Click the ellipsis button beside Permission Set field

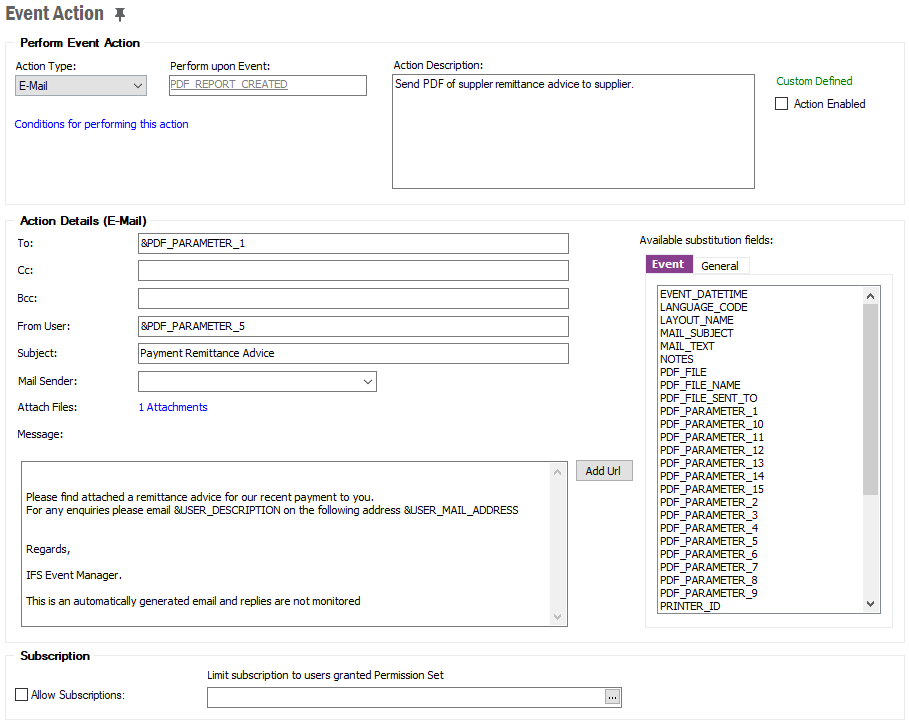pyautogui.click(x=613, y=697)
